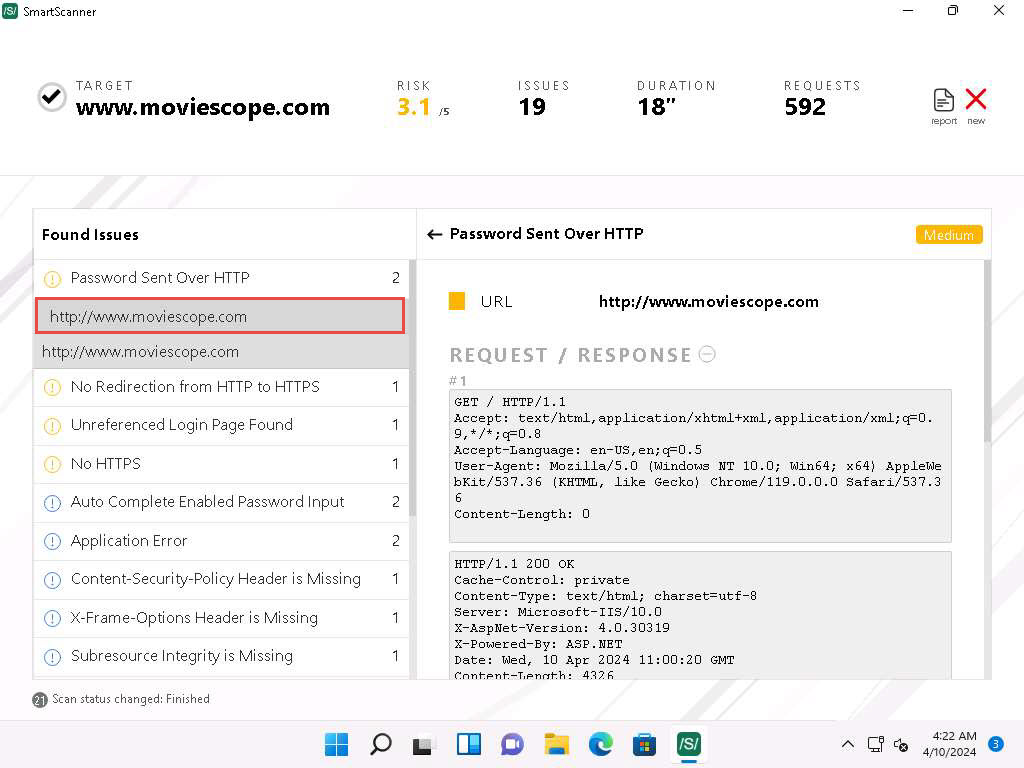The height and width of the screenshot is (768, 1024).
Task: Select the highlighted http://www.moviescope.com entry
Action: coord(148,317)
